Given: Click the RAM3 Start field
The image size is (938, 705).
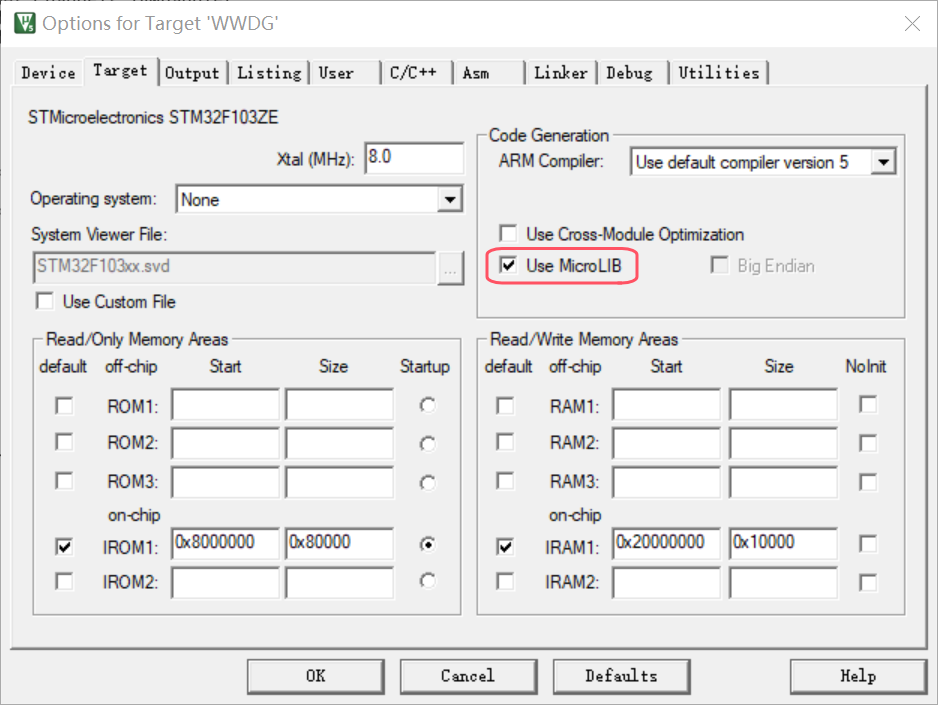Looking at the screenshot, I should tap(666, 482).
